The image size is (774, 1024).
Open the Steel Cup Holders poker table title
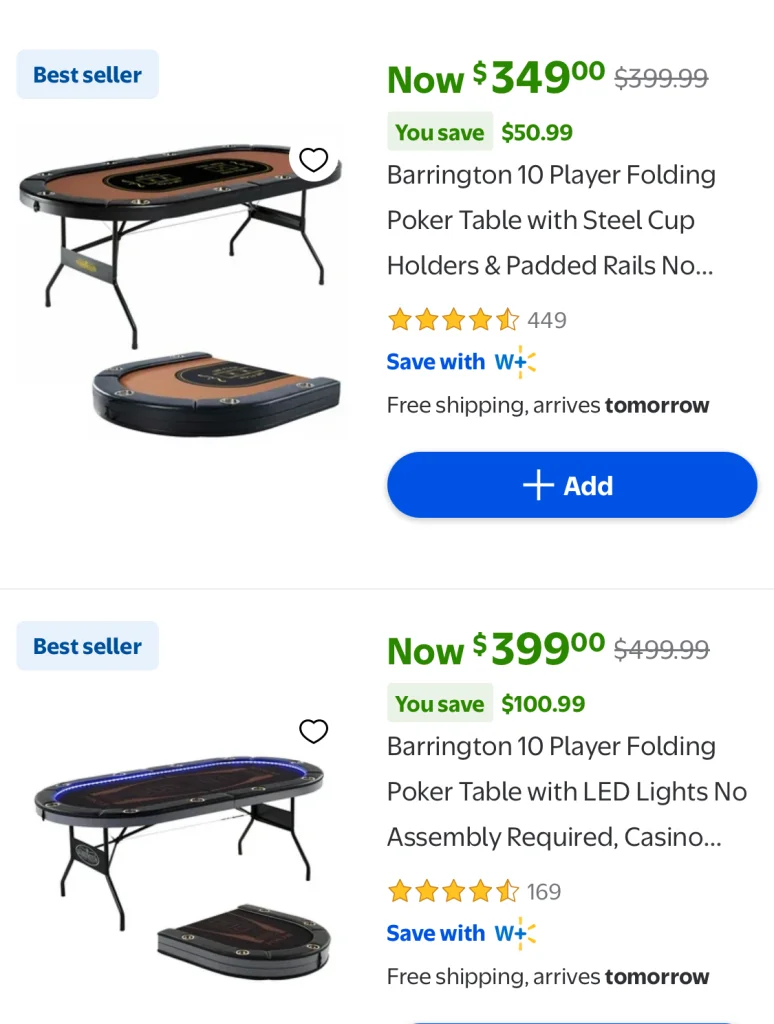tap(551, 220)
